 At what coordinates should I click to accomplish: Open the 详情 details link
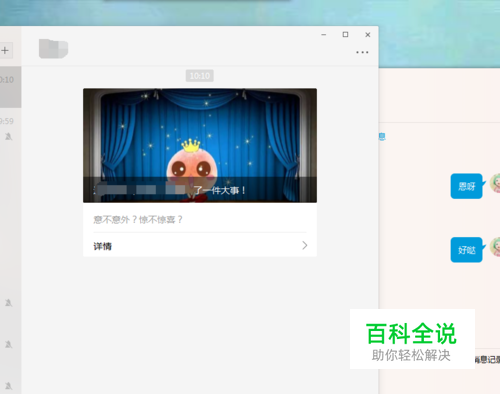(x=103, y=246)
